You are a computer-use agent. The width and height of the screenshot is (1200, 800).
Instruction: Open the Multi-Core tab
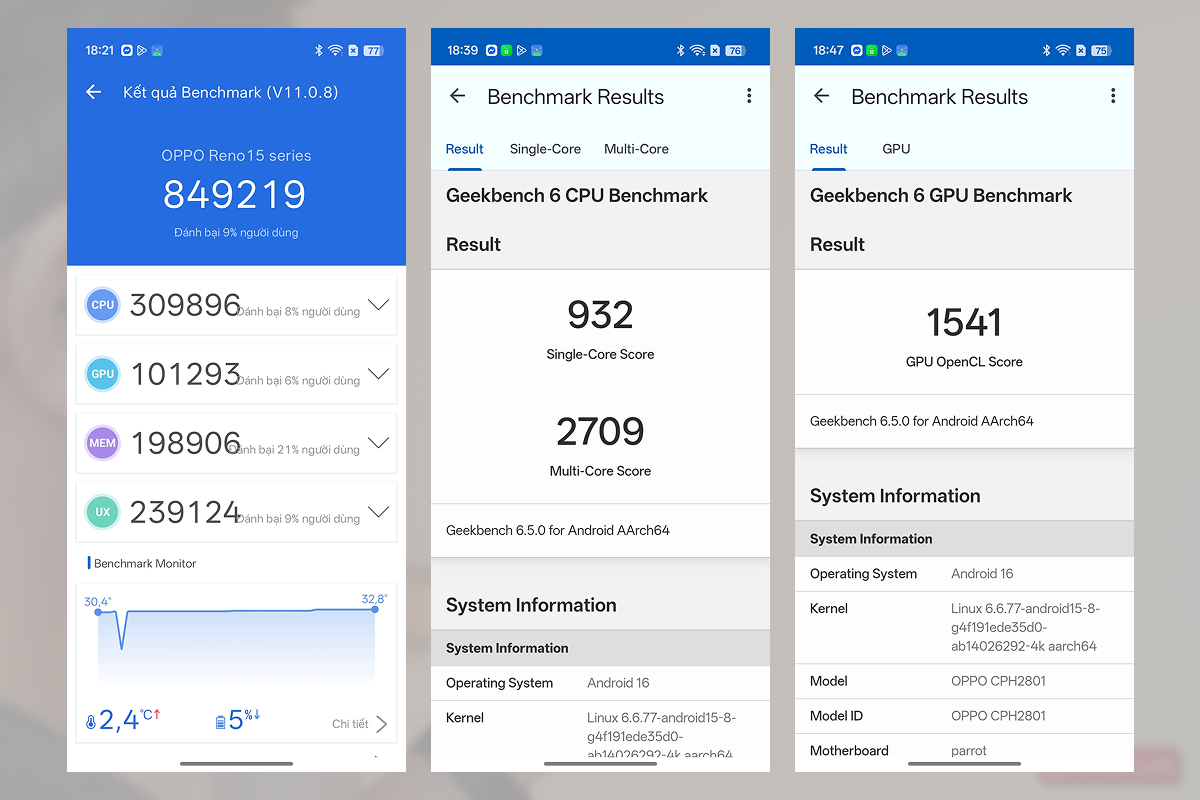pyautogui.click(x=636, y=148)
